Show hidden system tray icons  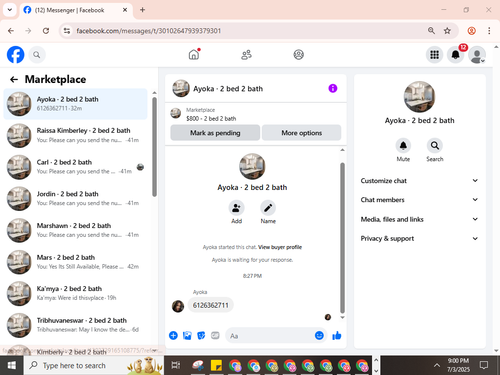(x=436, y=365)
